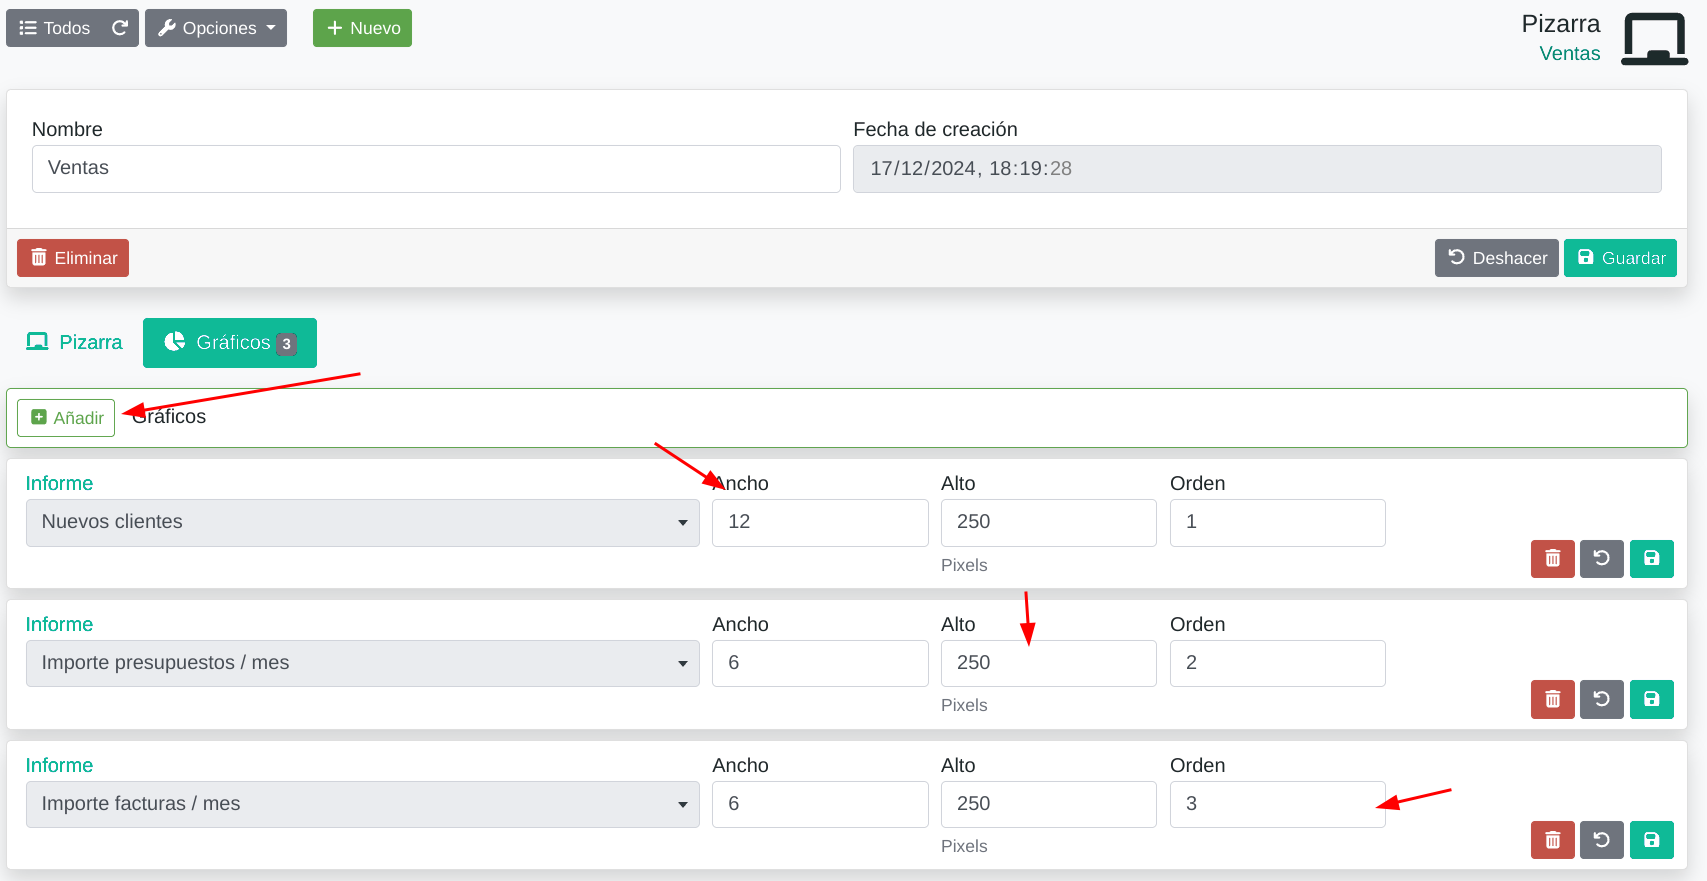Click the refresh icon next to Todos
Viewport: 1707px width, 881px height.
click(120, 28)
